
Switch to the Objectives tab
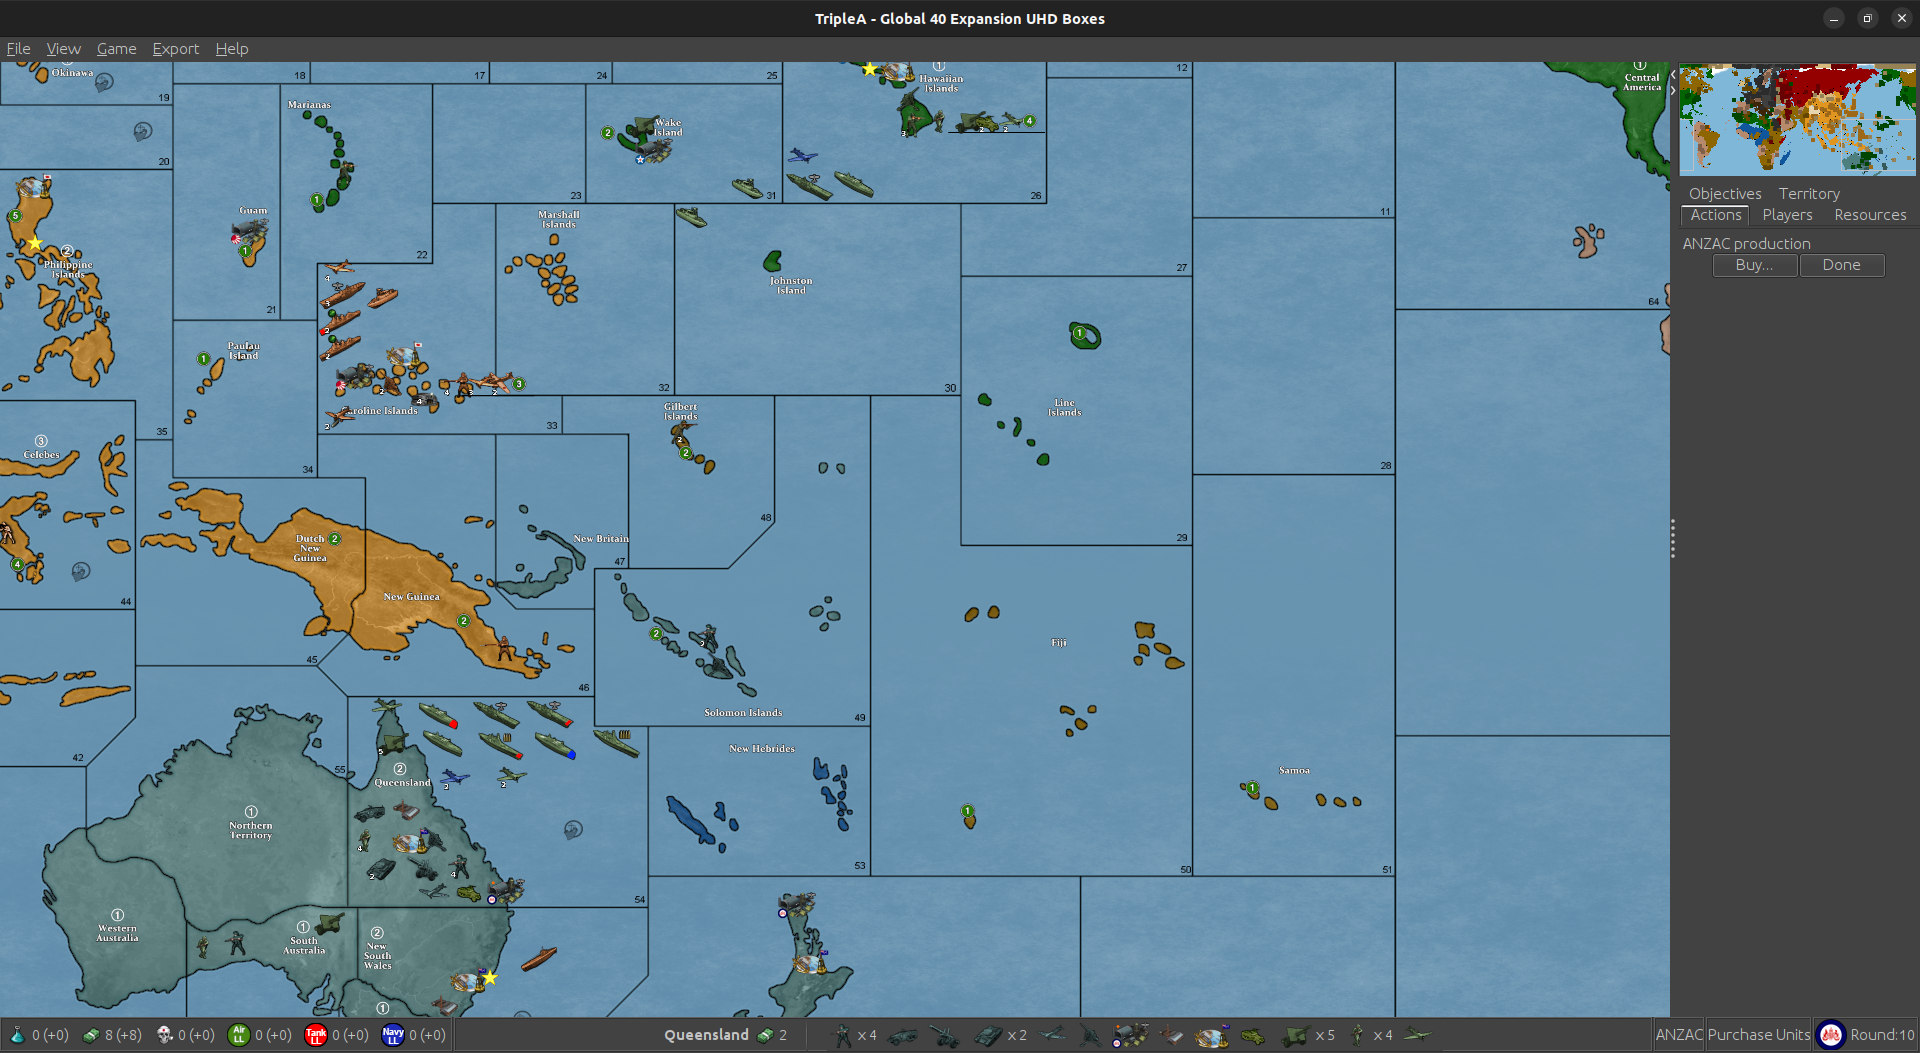pos(1725,194)
